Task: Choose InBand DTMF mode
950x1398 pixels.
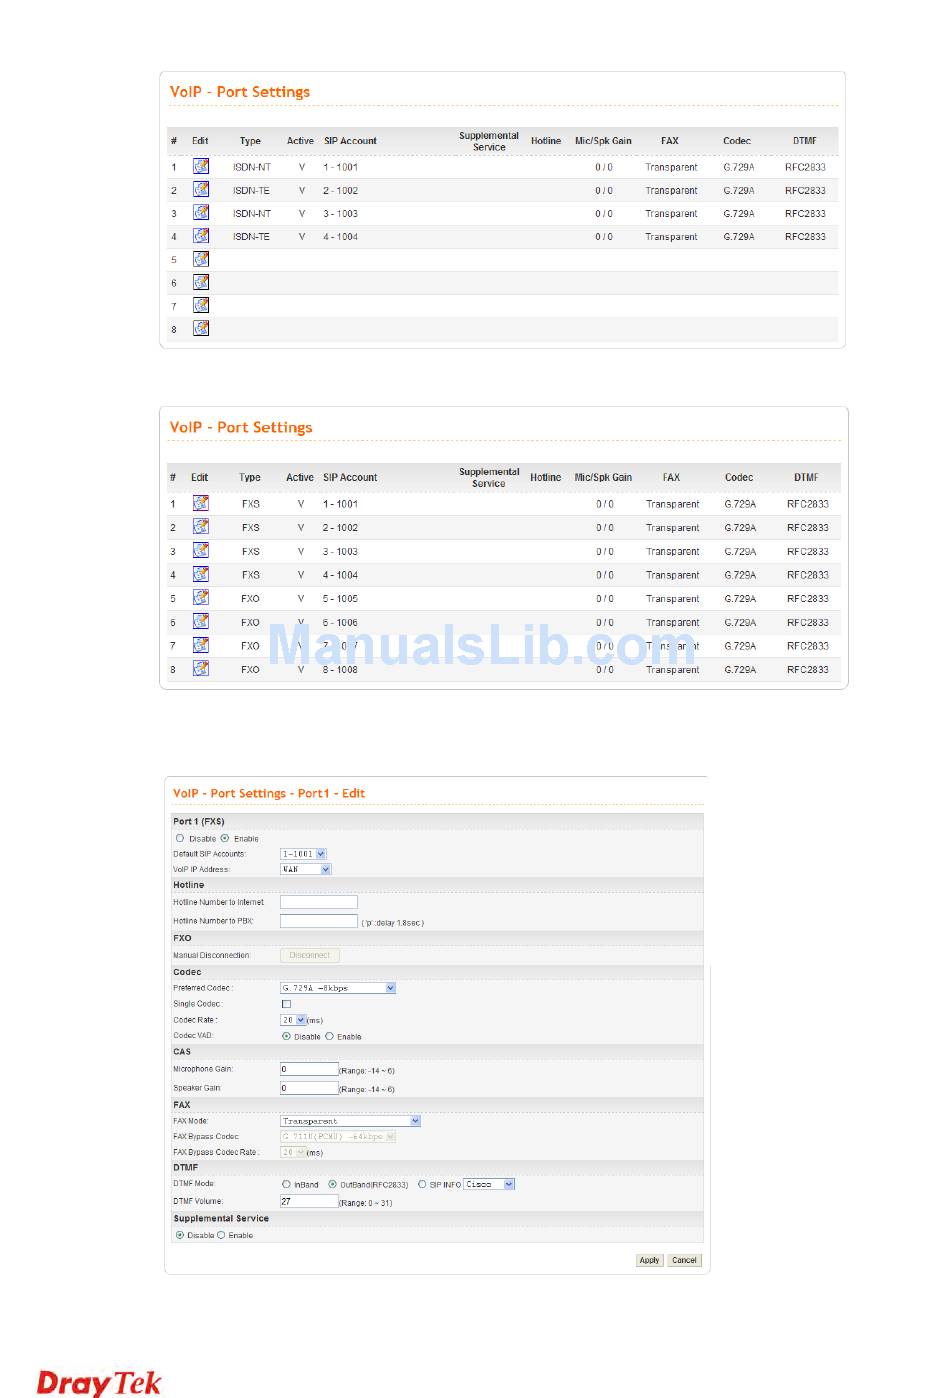Action: pyautogui.click(x=287, y=1184)
